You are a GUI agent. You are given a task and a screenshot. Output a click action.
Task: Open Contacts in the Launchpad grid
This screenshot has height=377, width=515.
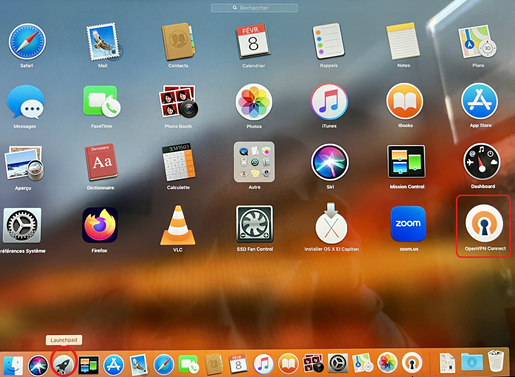point(178,42)
